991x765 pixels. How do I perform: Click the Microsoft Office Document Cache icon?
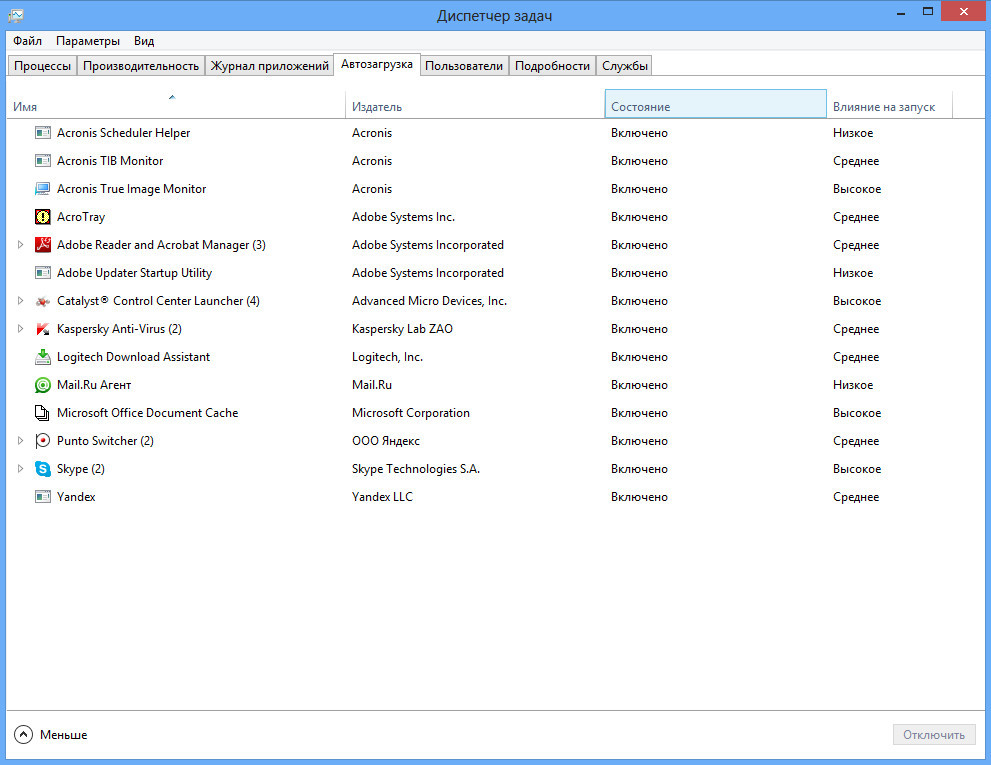43,413
